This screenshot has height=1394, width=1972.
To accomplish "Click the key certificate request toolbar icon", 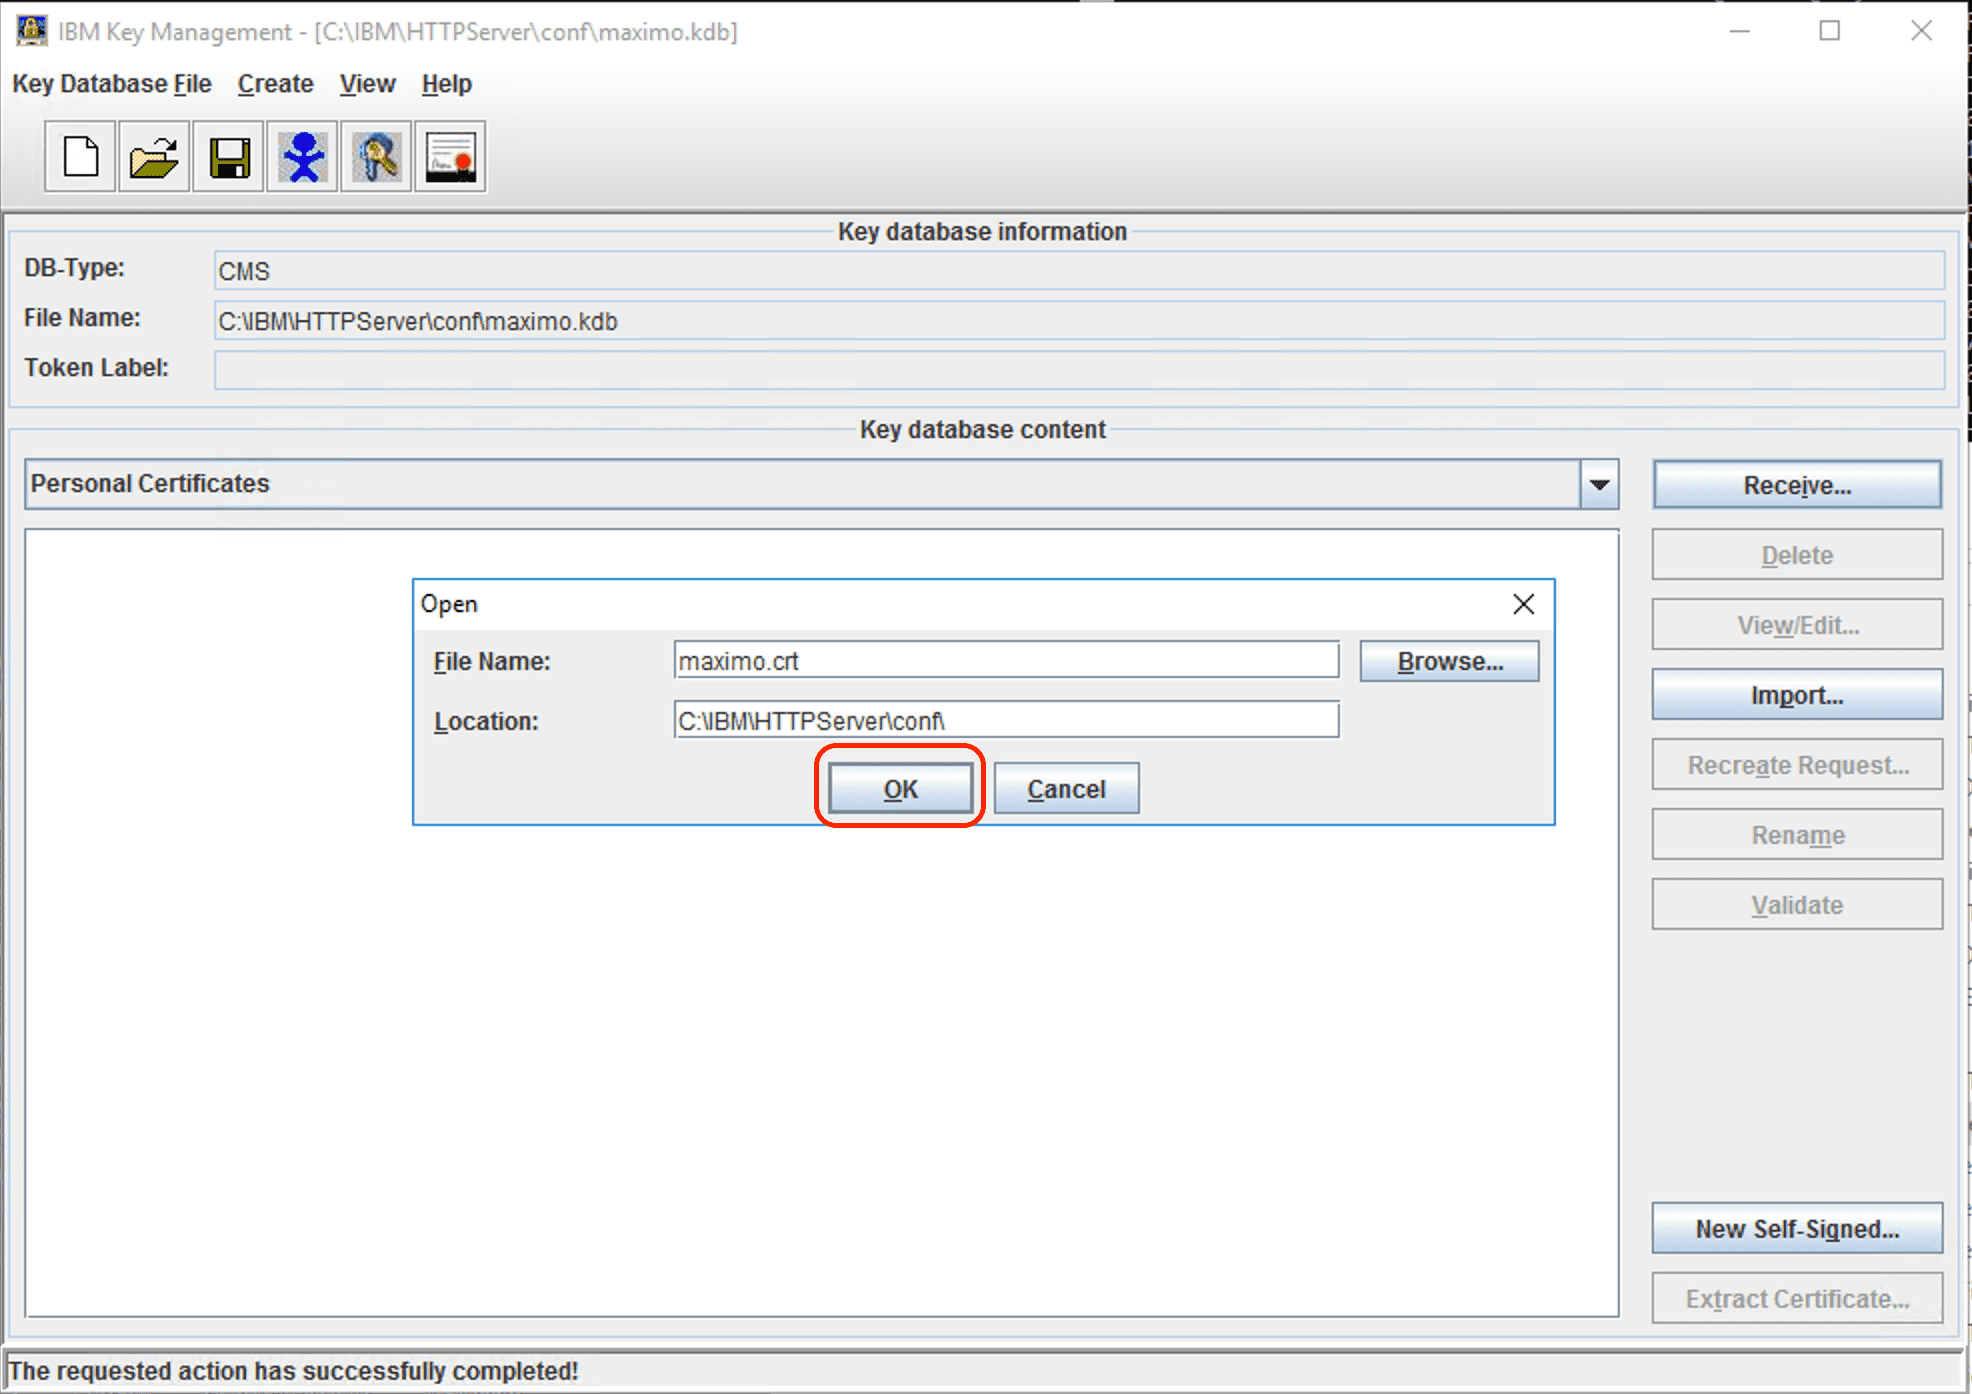I will click(377, 157).
